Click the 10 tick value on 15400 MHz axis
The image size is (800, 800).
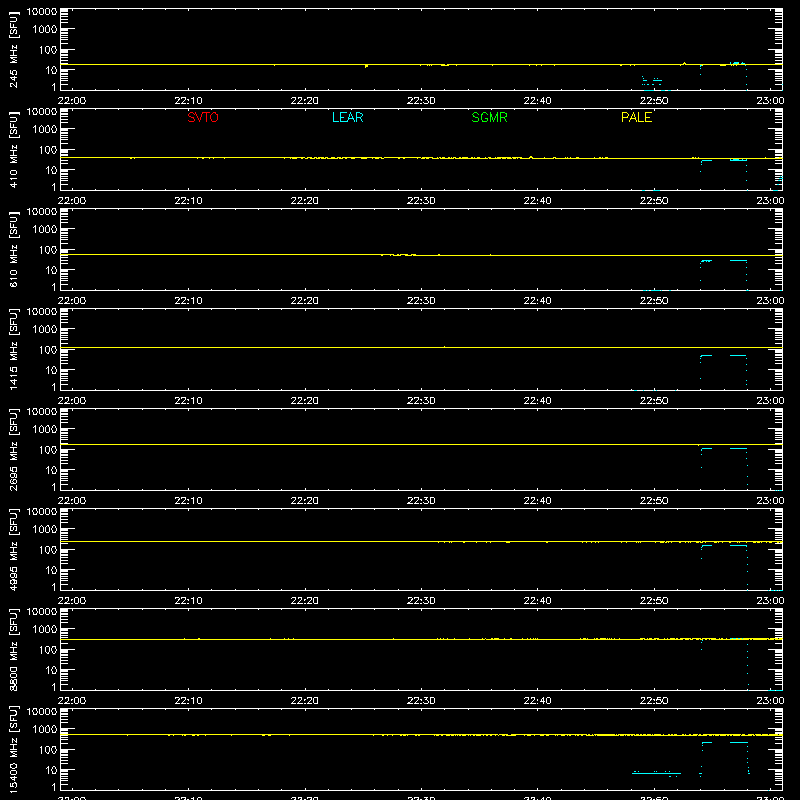coord(52,770)
